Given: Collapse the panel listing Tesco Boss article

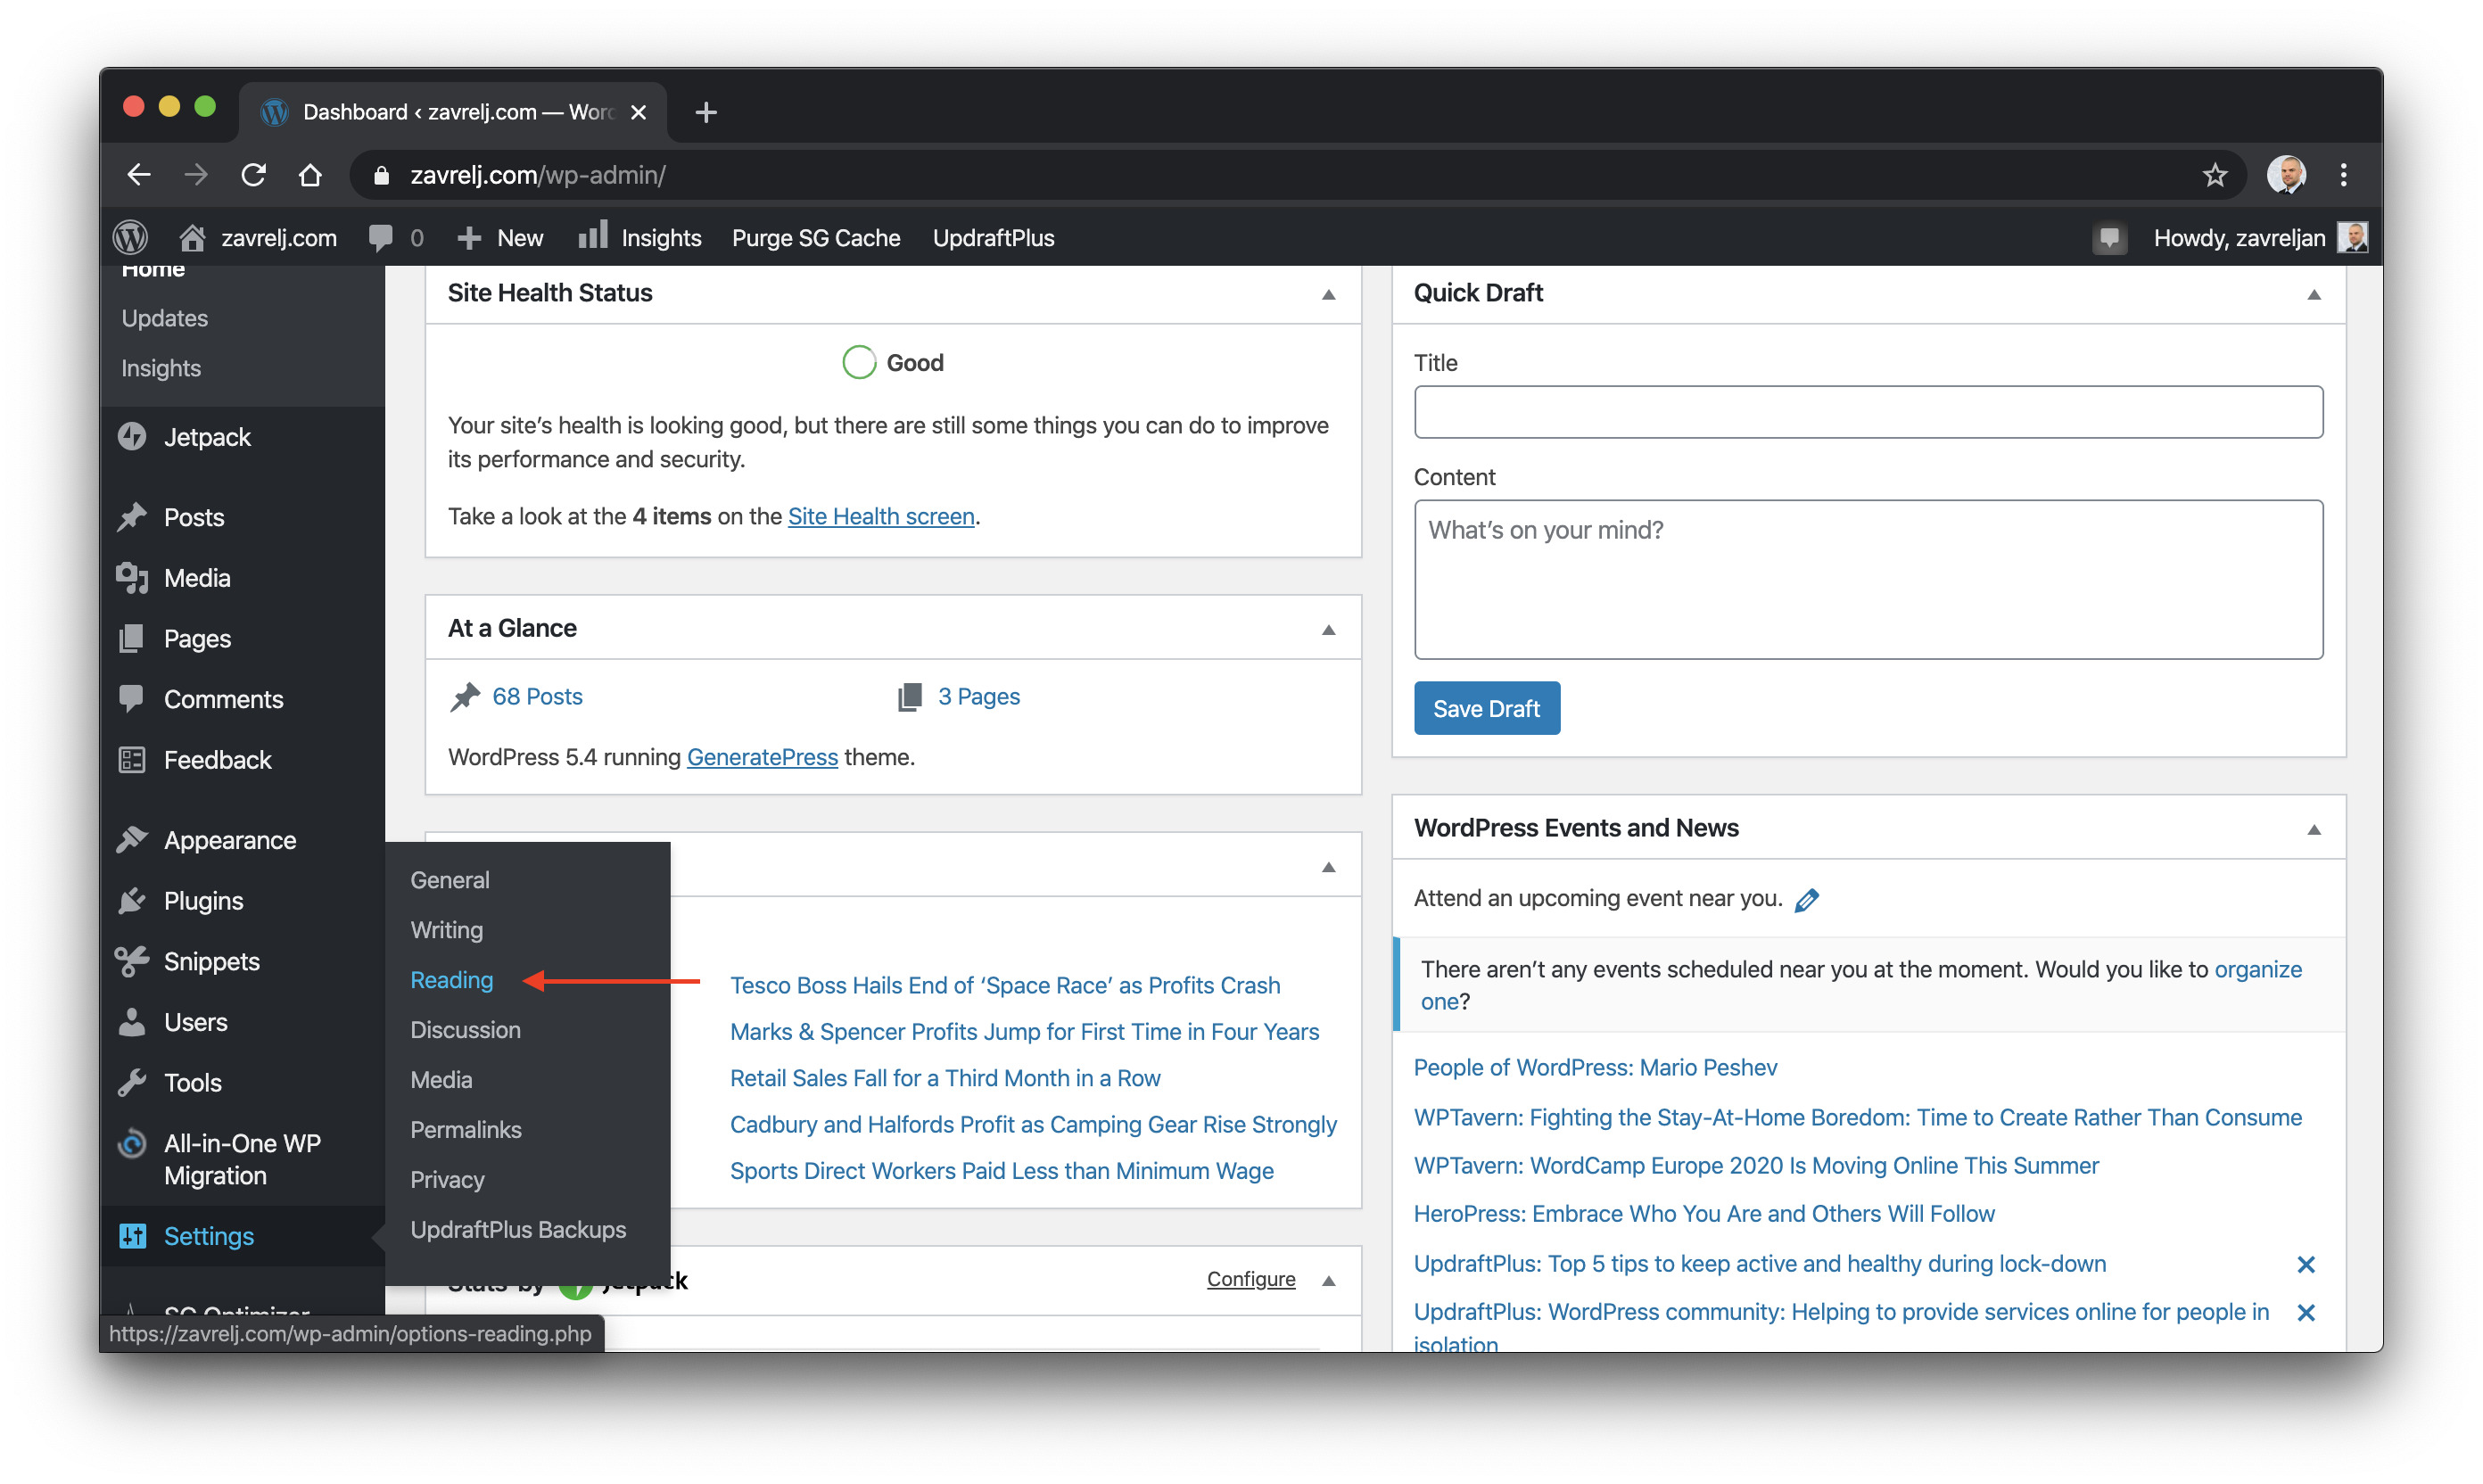Looking at the screenshot, I should (x=1328, y=867).
